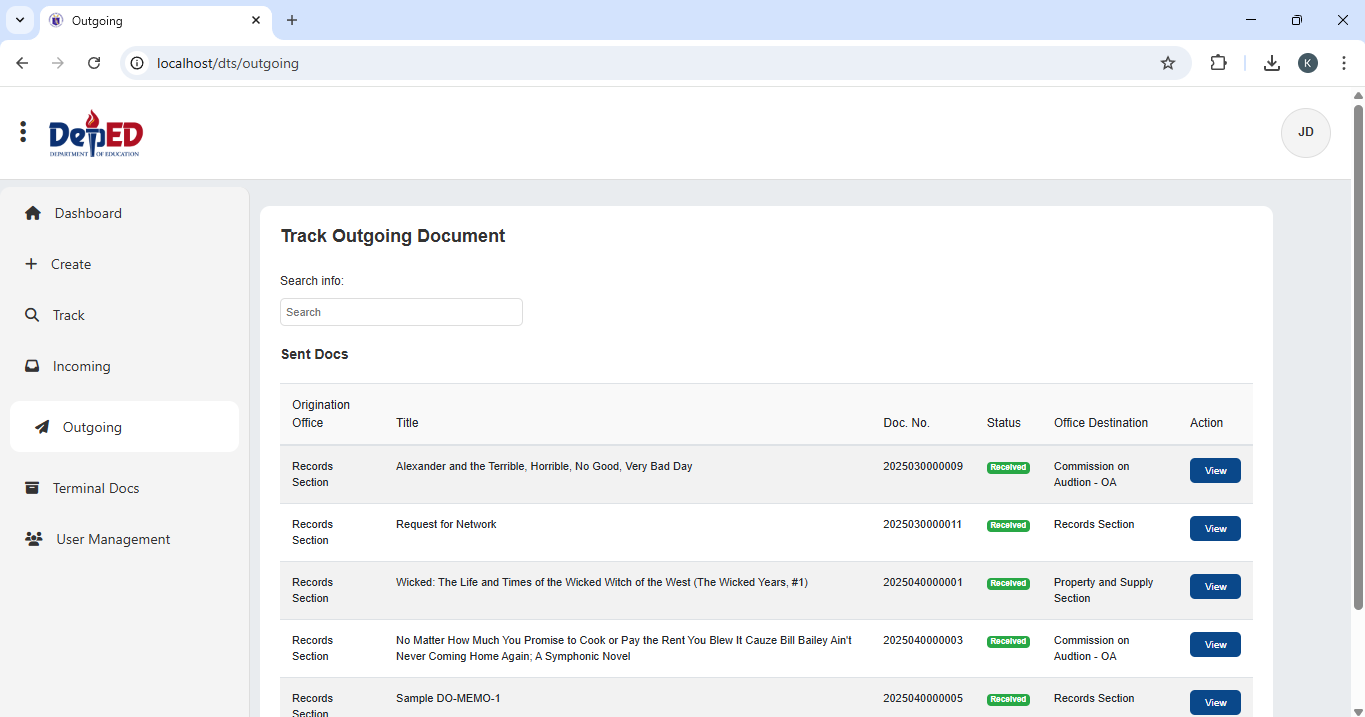Click Received badge for Request for Network
The image size is (1365, 717).
coord(1008,525)
